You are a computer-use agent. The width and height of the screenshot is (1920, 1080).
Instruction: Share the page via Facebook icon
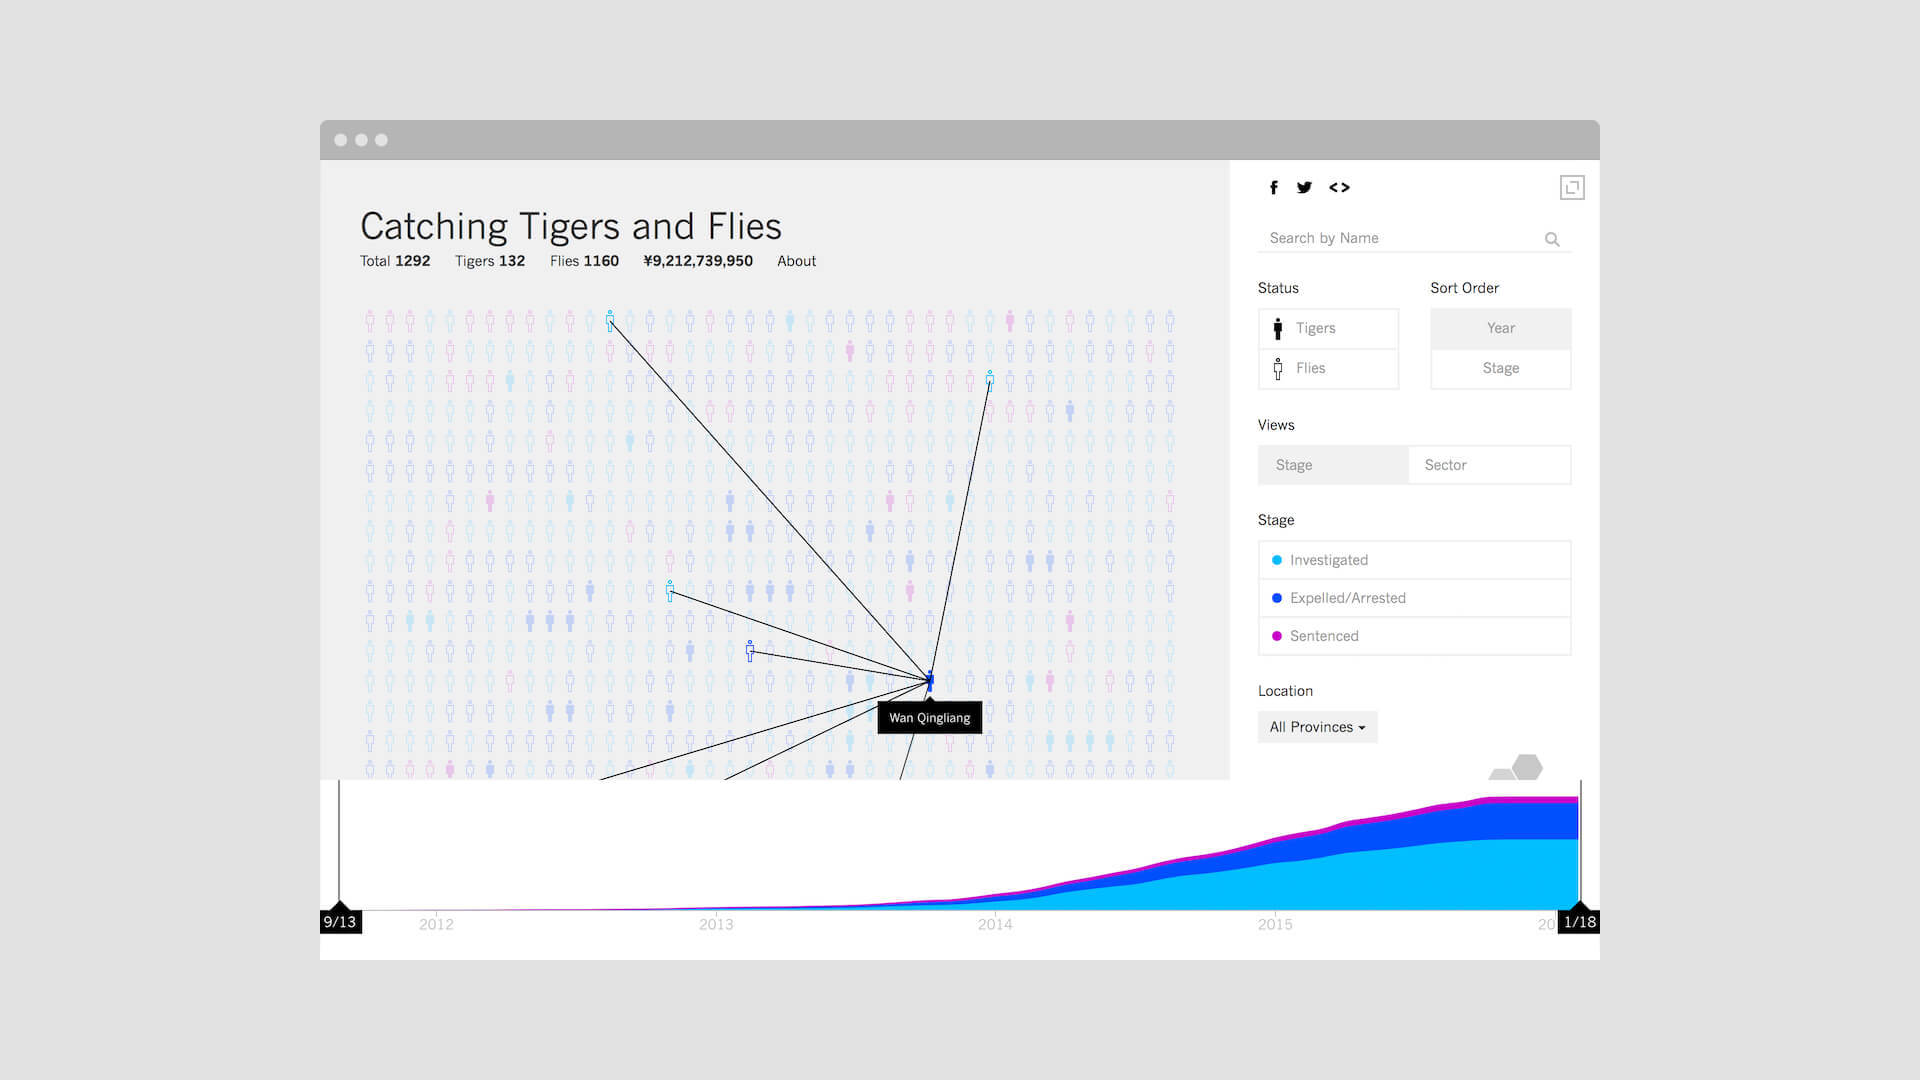pyautogui.click(x=1274, y=187)
